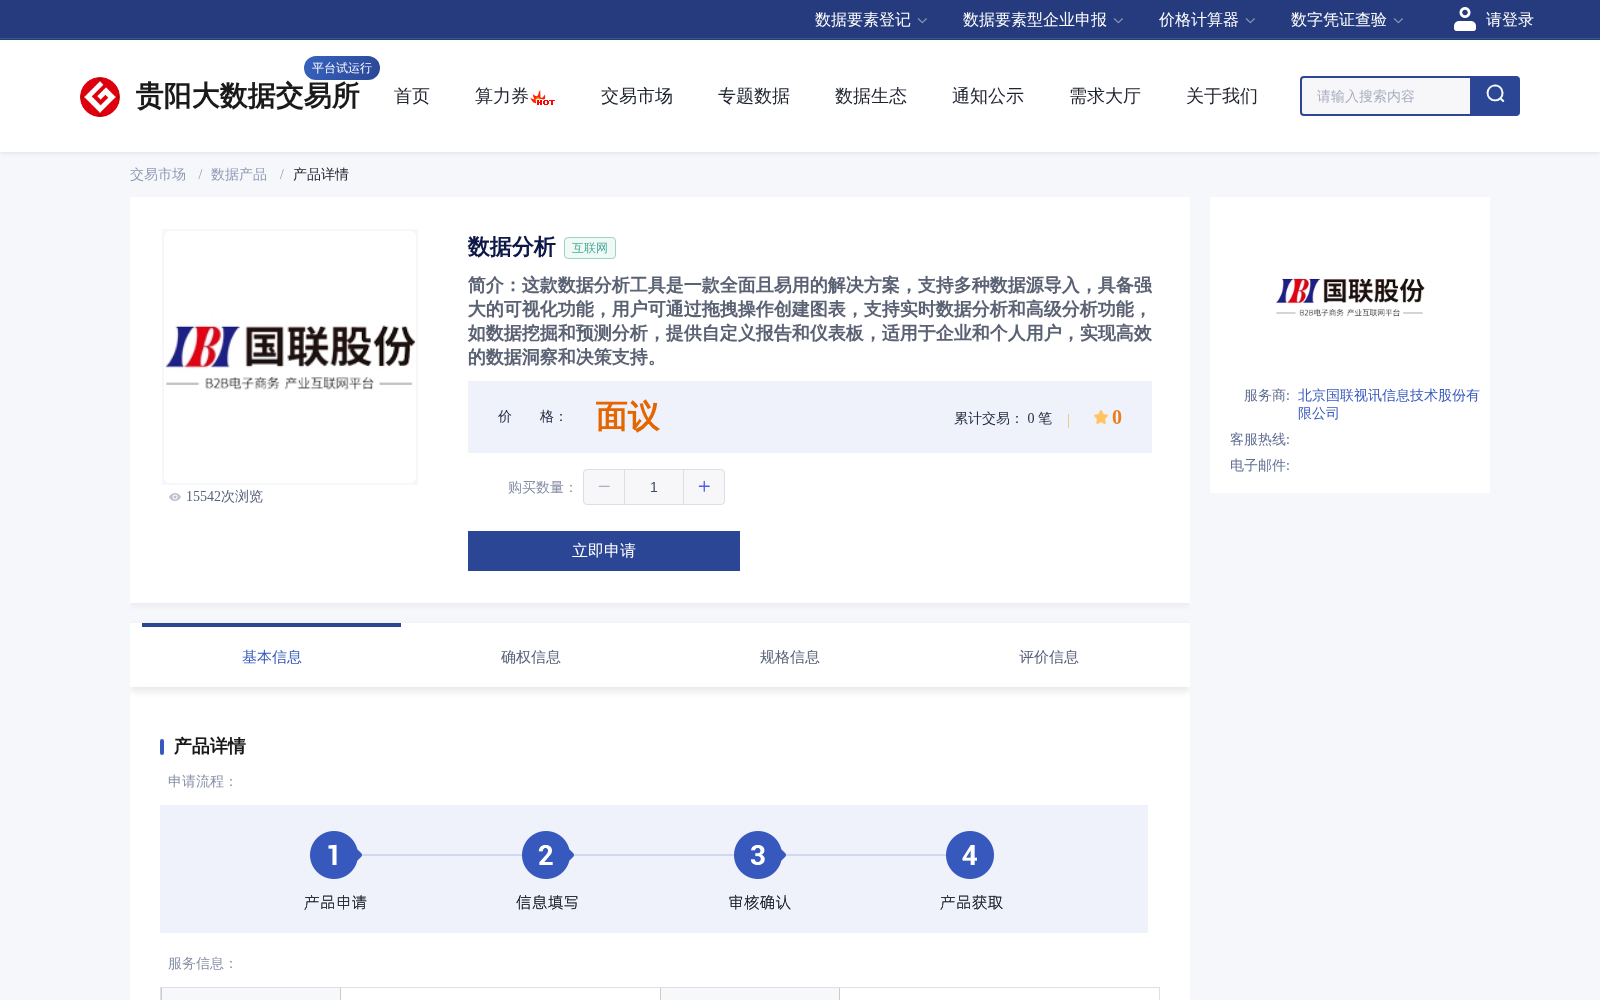This screenshot has width=1600, height=1000.
Task: Click step 2 circle 信息填写
Action: point(546,855)
